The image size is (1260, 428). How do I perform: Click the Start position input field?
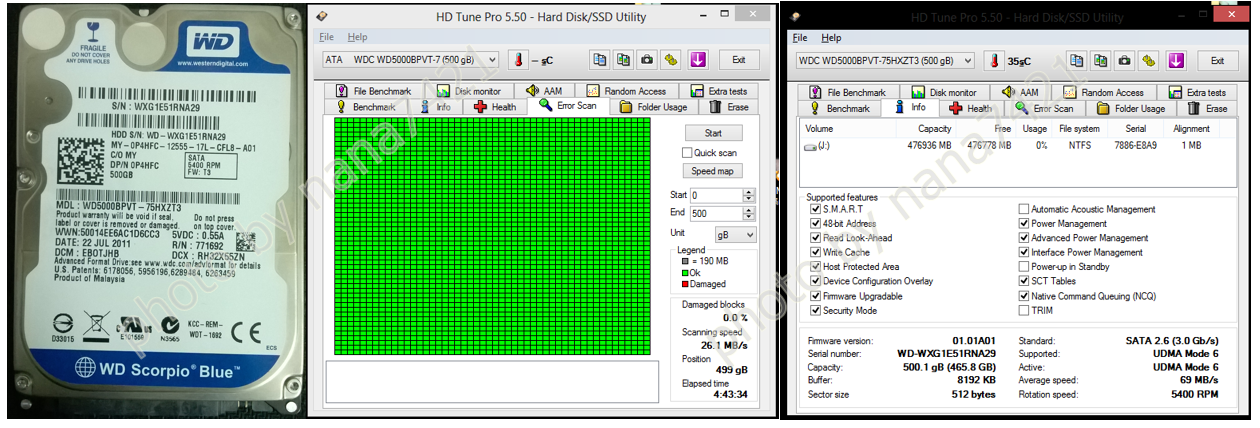(x=716, y=195)
